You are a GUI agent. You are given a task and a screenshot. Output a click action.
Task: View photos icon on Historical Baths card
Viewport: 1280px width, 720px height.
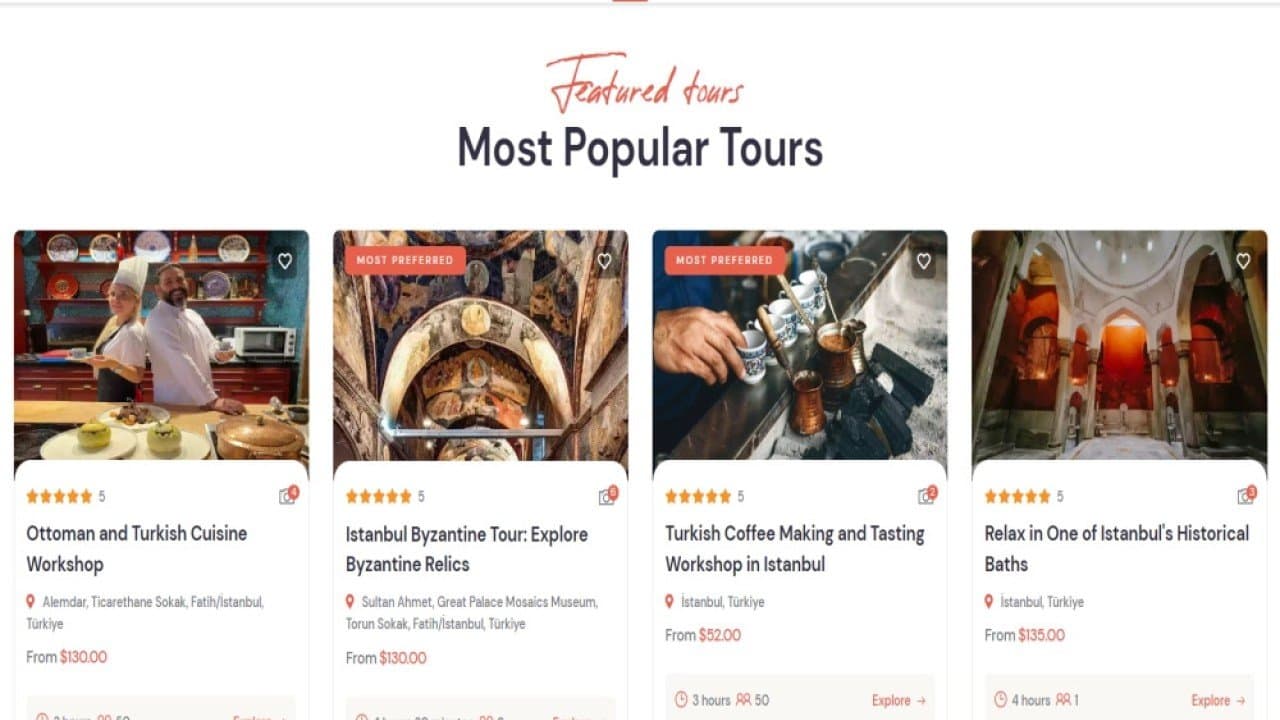point(1246,496)
